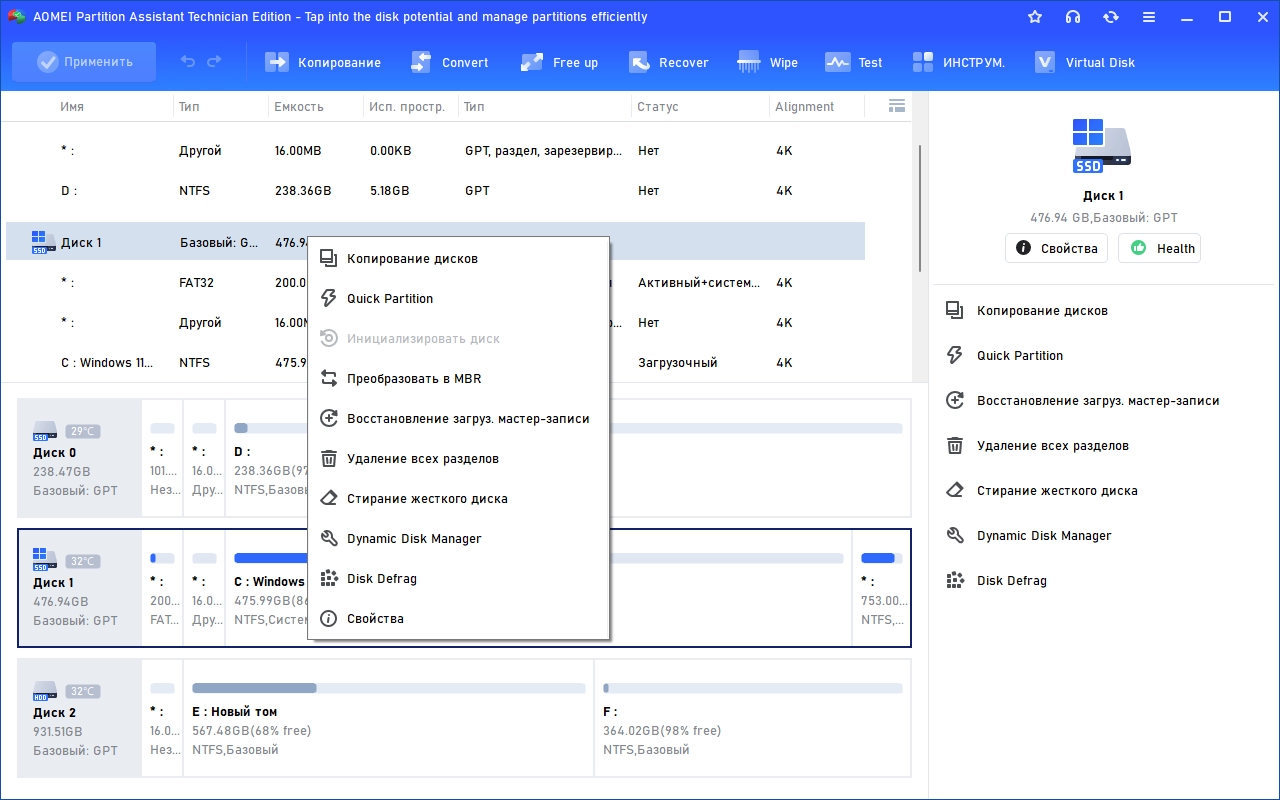Click the Convert toolbar icon
This screenshot has height=800, width=1280.
point(450,62)
